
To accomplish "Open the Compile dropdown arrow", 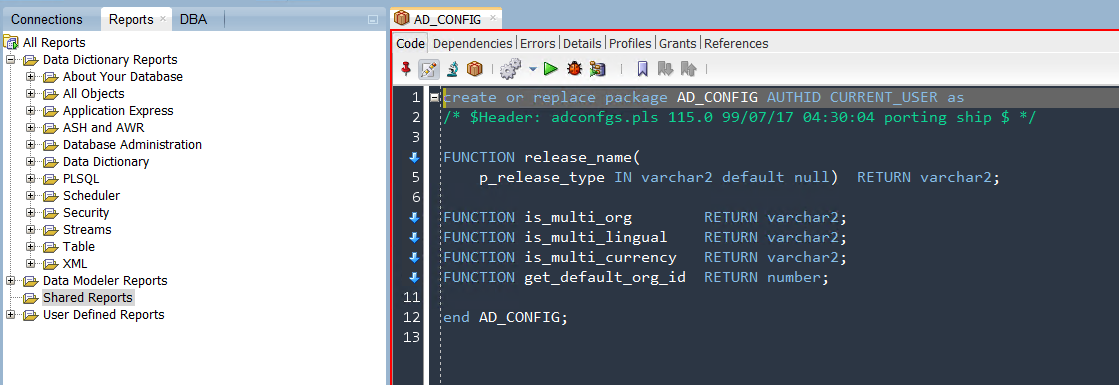I will [x=532, y=69].
